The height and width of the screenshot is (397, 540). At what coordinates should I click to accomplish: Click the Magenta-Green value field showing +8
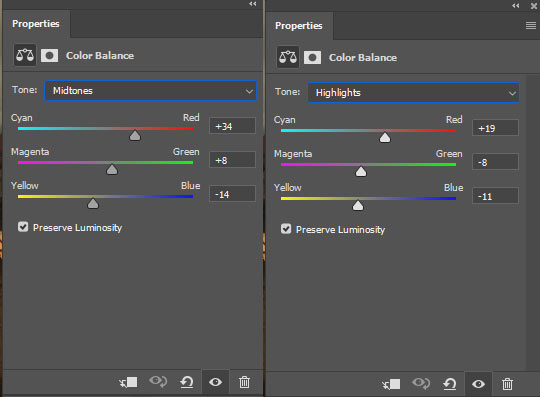232,160
